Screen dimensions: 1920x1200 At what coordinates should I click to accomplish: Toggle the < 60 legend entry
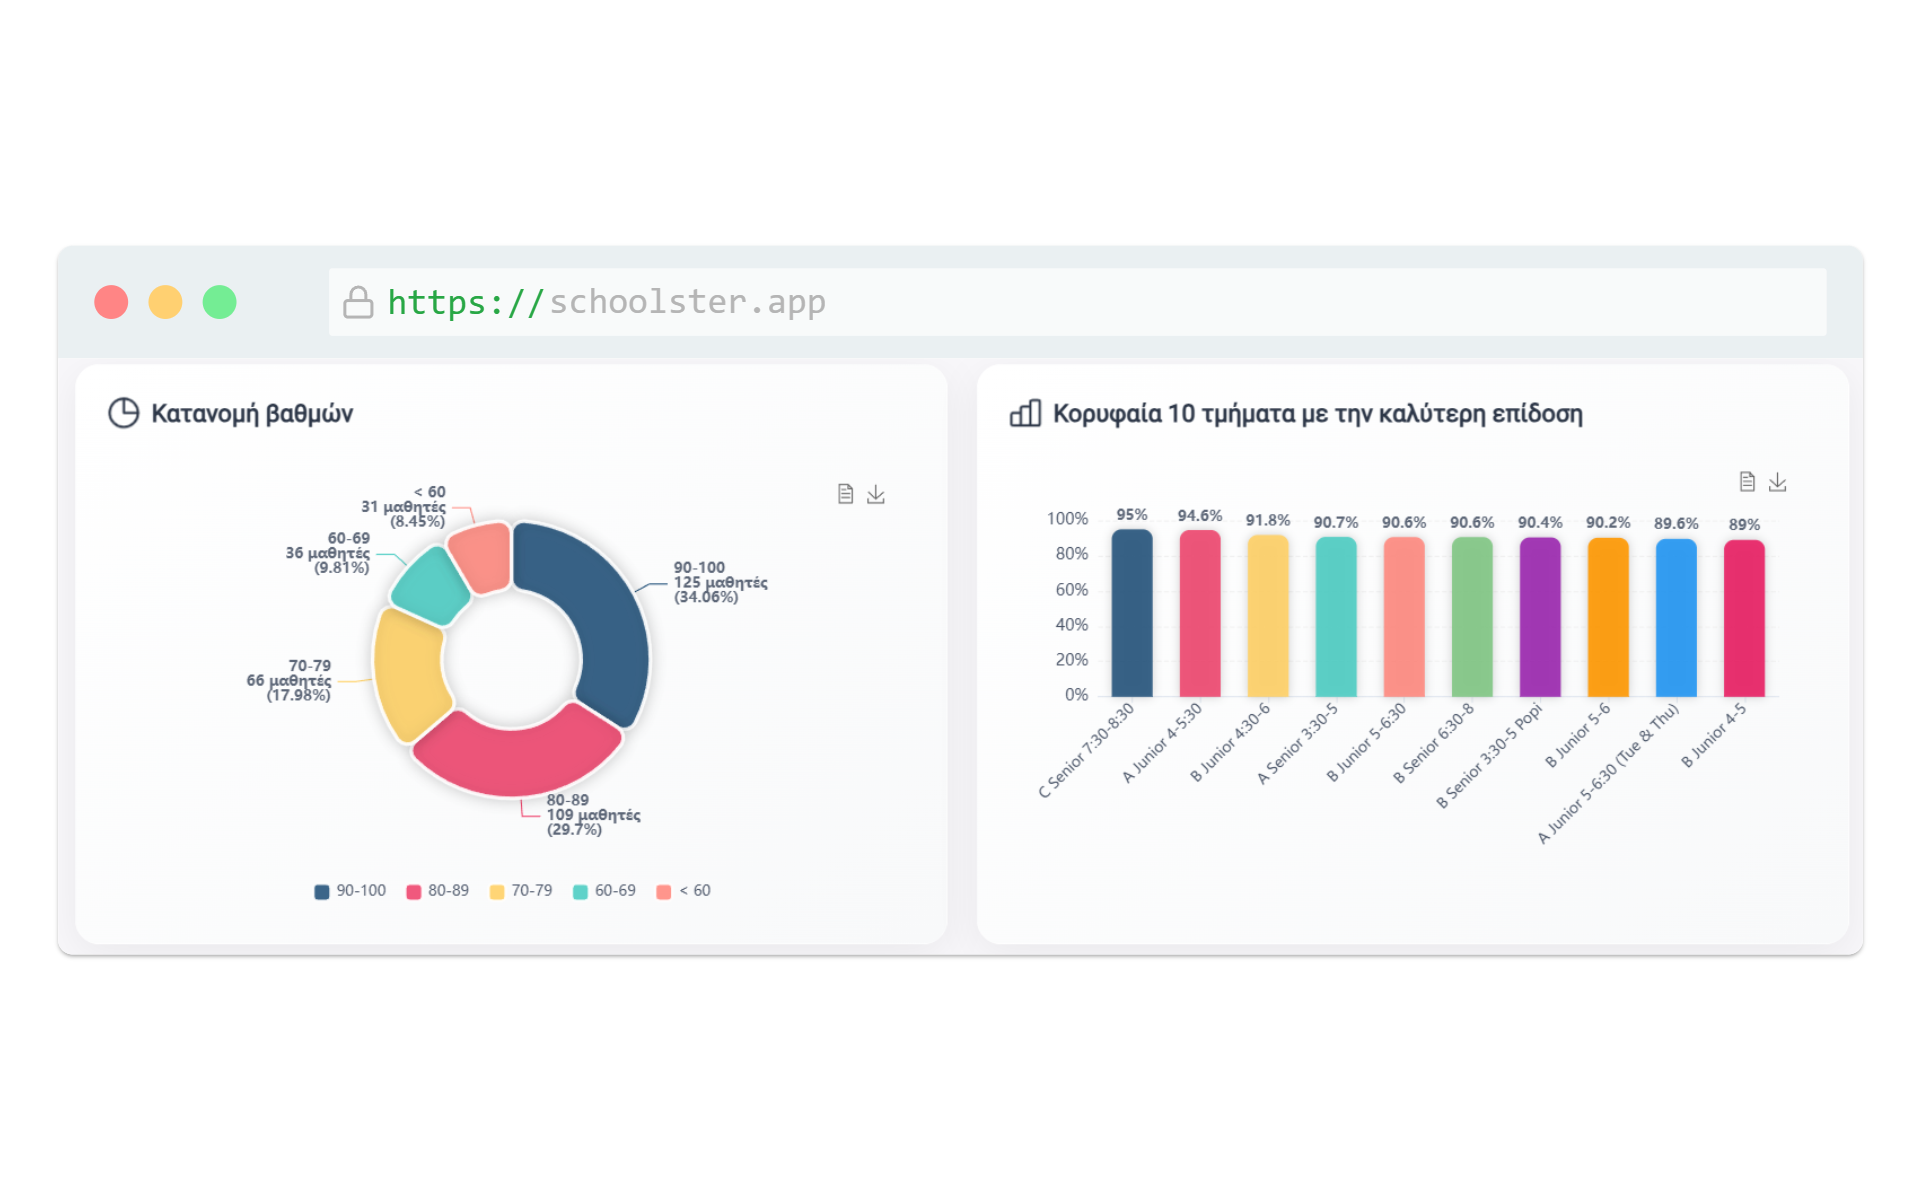click(x=684, y=891)
